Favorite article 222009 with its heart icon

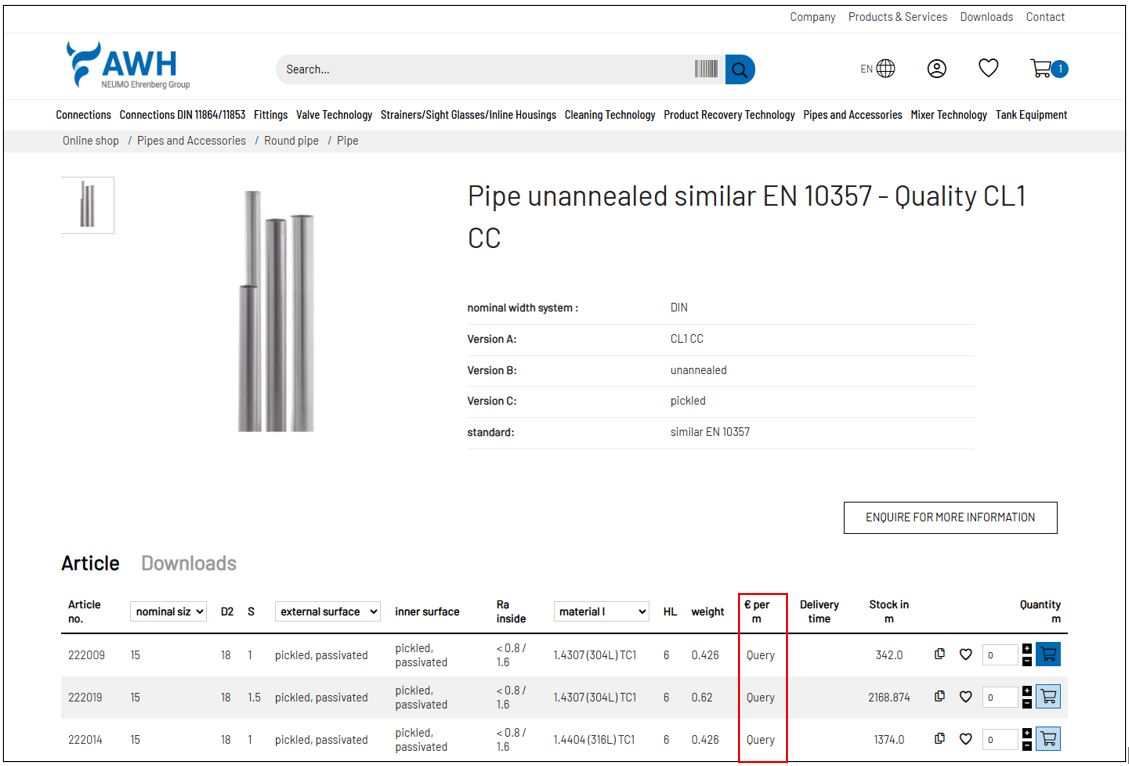tap(966, 655)
